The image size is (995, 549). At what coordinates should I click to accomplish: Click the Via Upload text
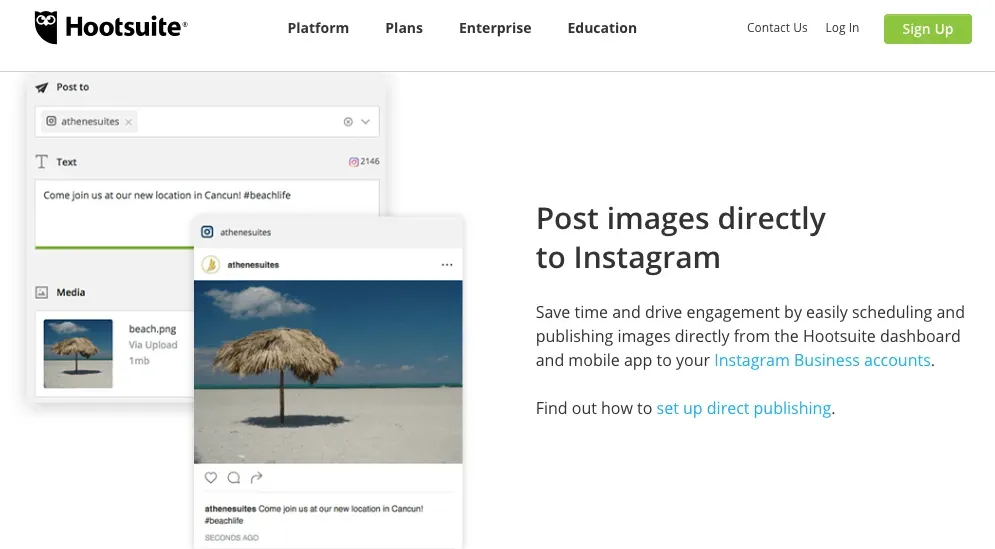coord(153,345)
